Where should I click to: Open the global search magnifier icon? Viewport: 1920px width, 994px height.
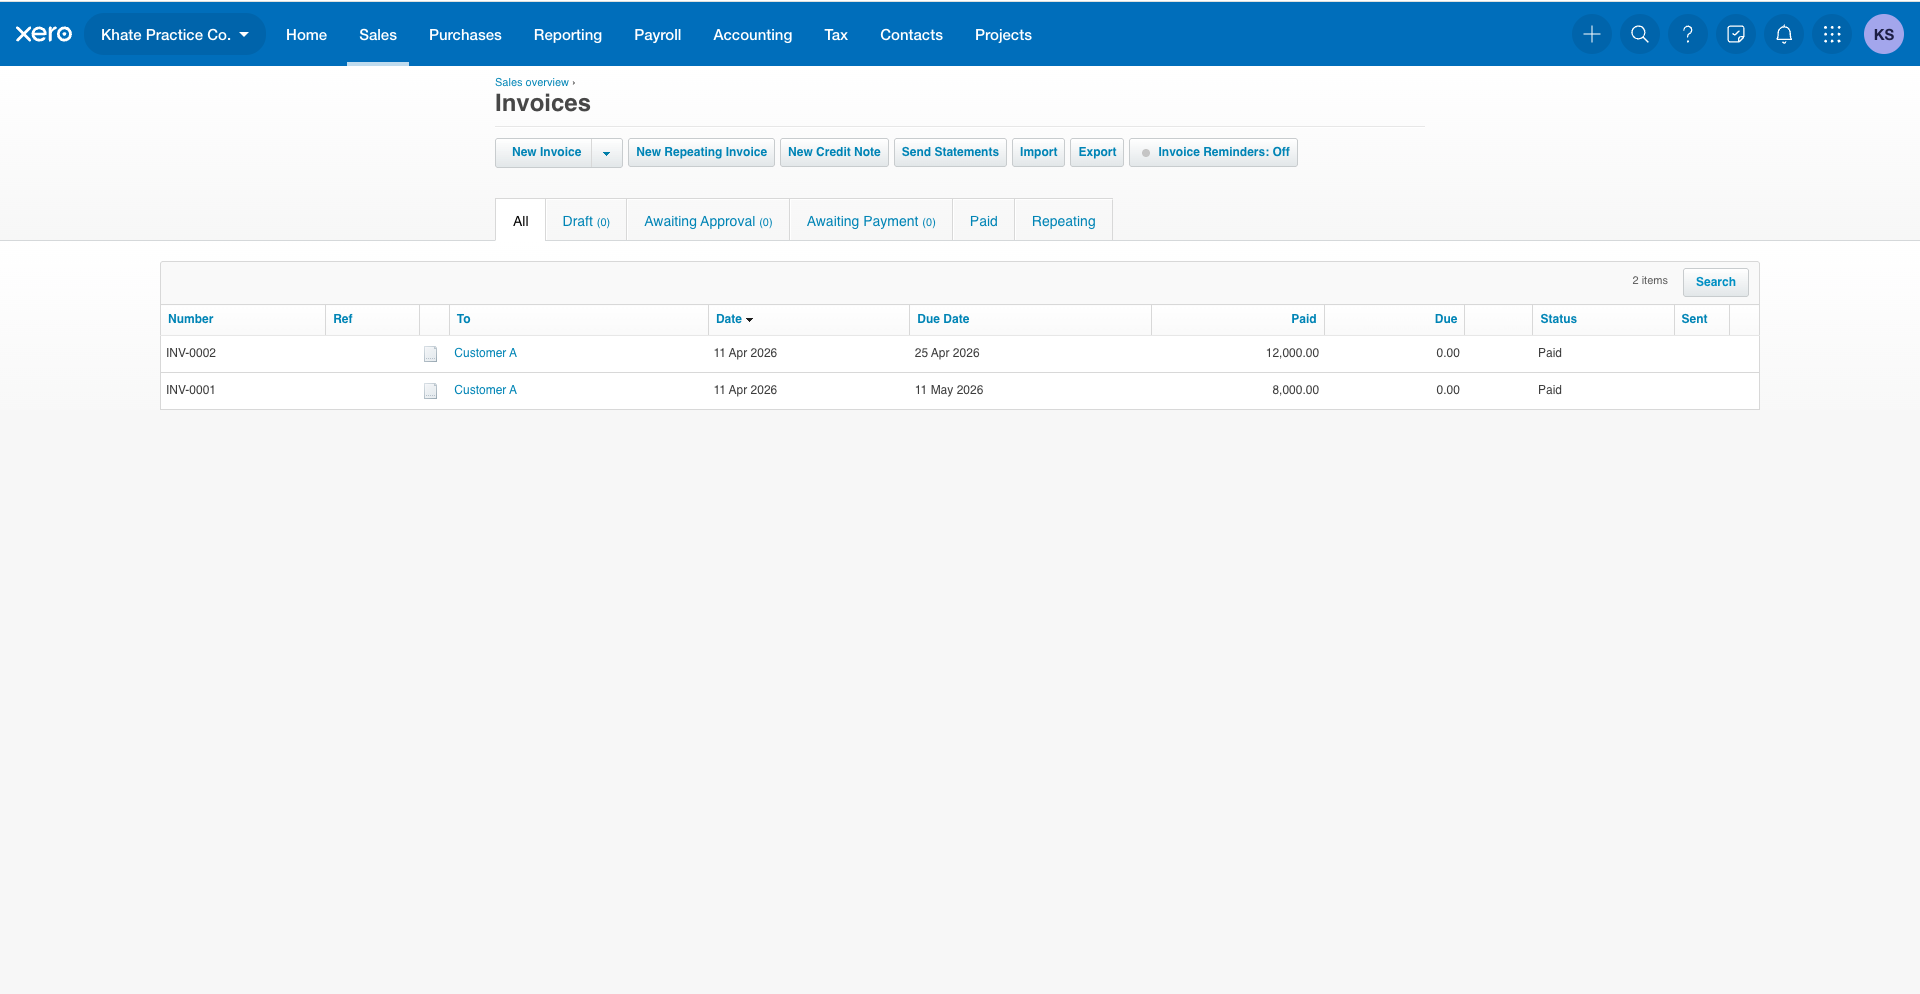tap(1640, 34)
